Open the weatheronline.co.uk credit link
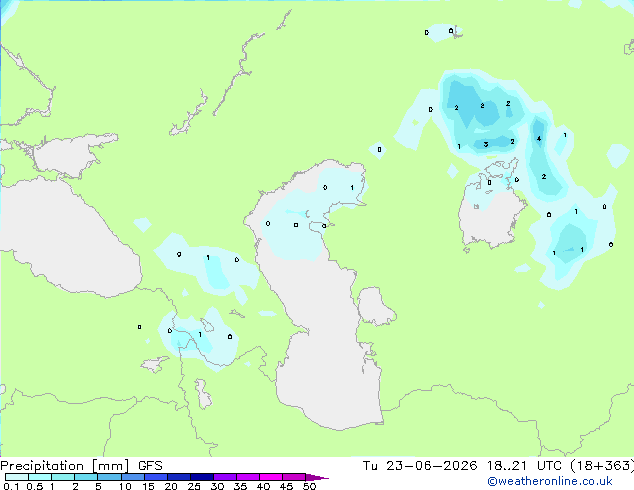634x490 pixels. click(550, 481)
